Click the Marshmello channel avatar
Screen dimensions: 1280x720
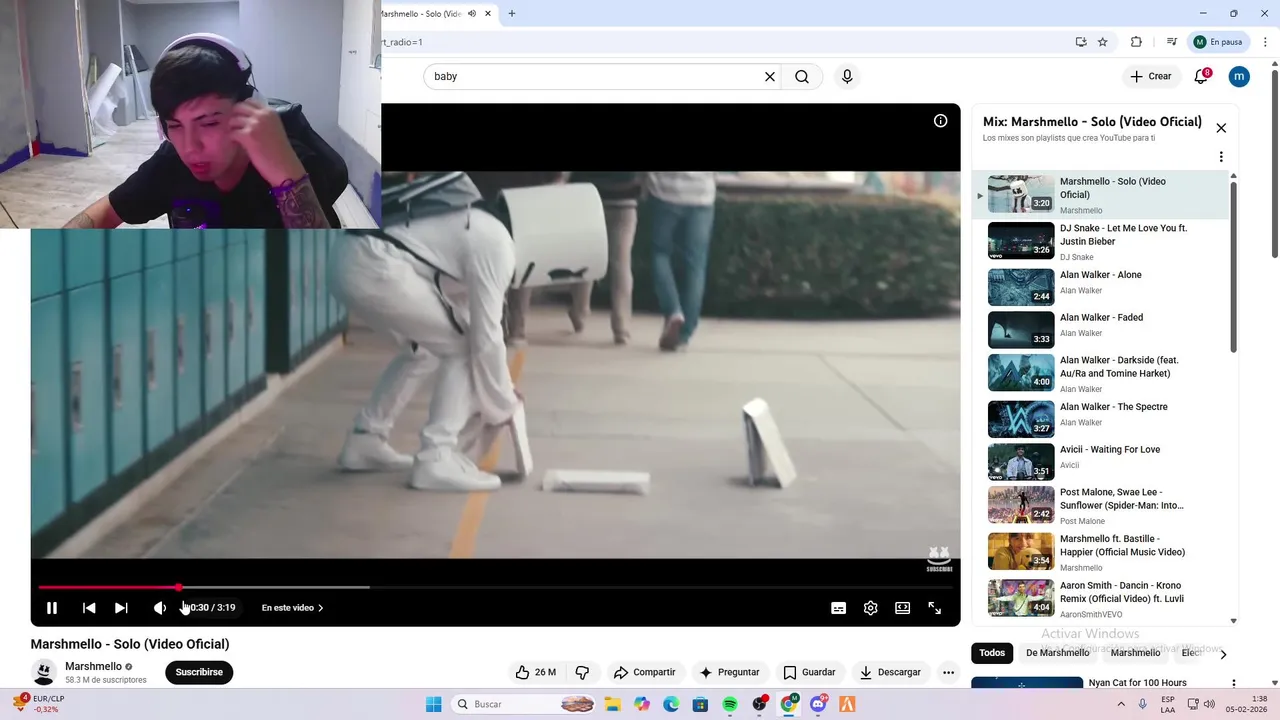(43, 672)
